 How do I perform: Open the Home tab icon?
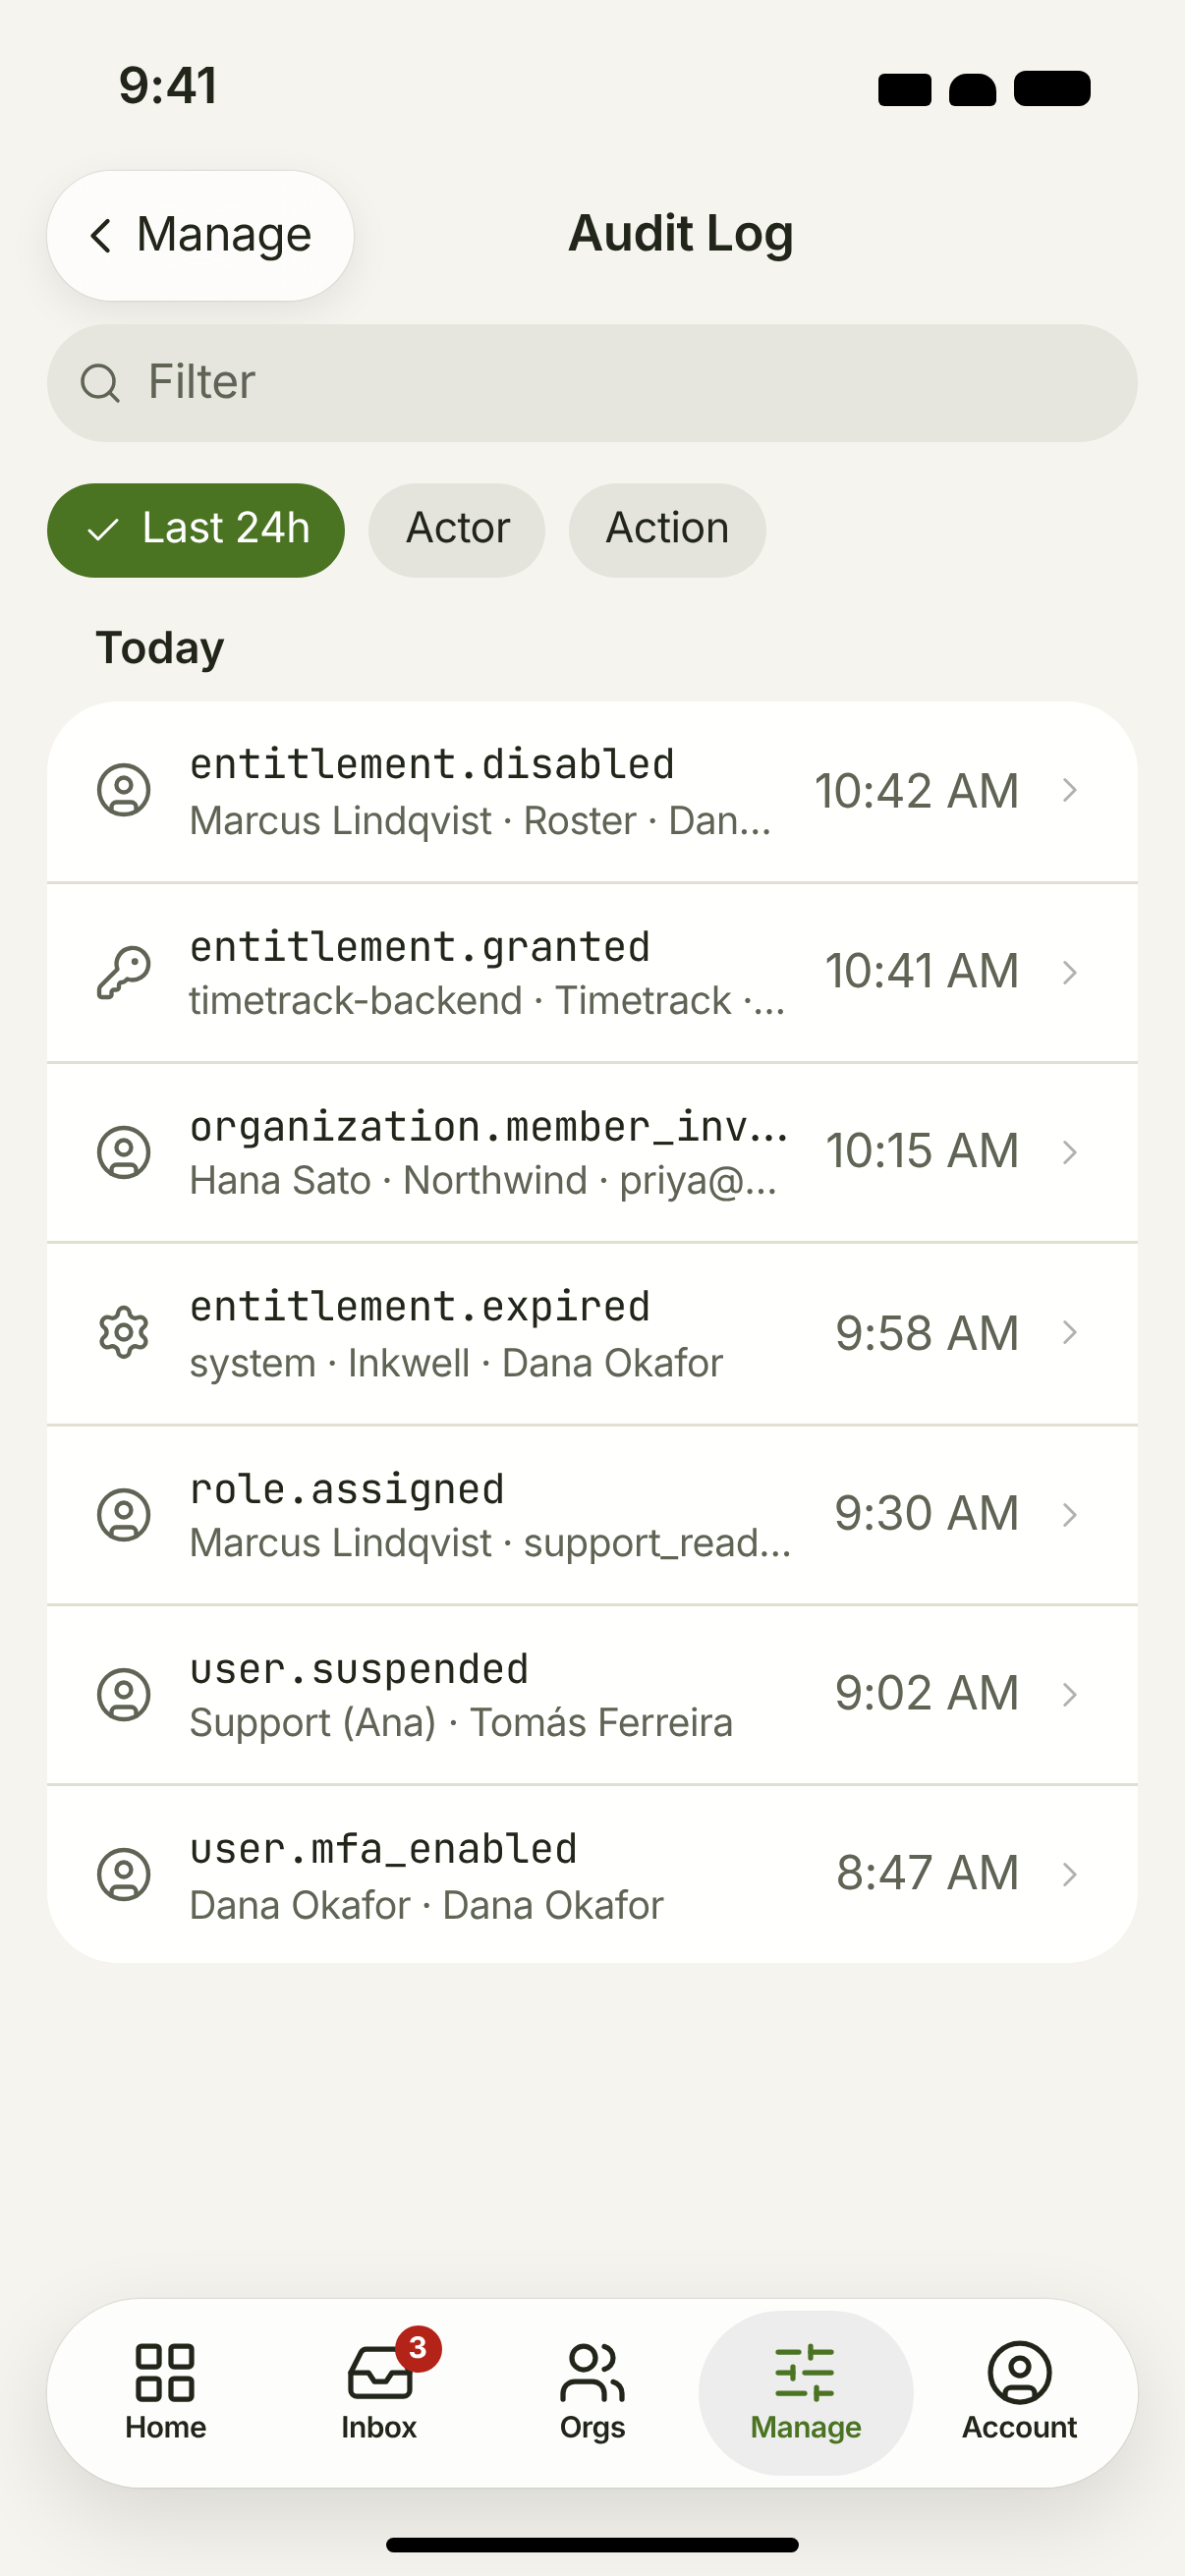(x=165, y=2372)
